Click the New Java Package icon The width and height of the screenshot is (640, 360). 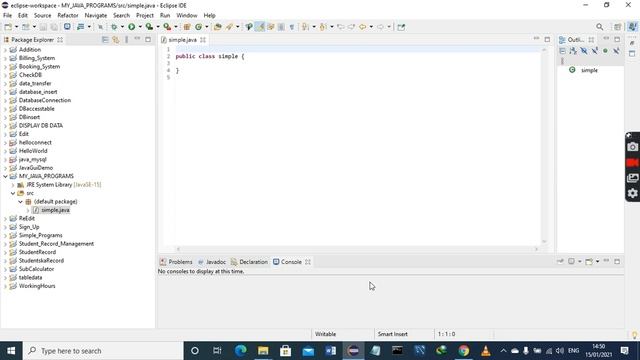187,27
